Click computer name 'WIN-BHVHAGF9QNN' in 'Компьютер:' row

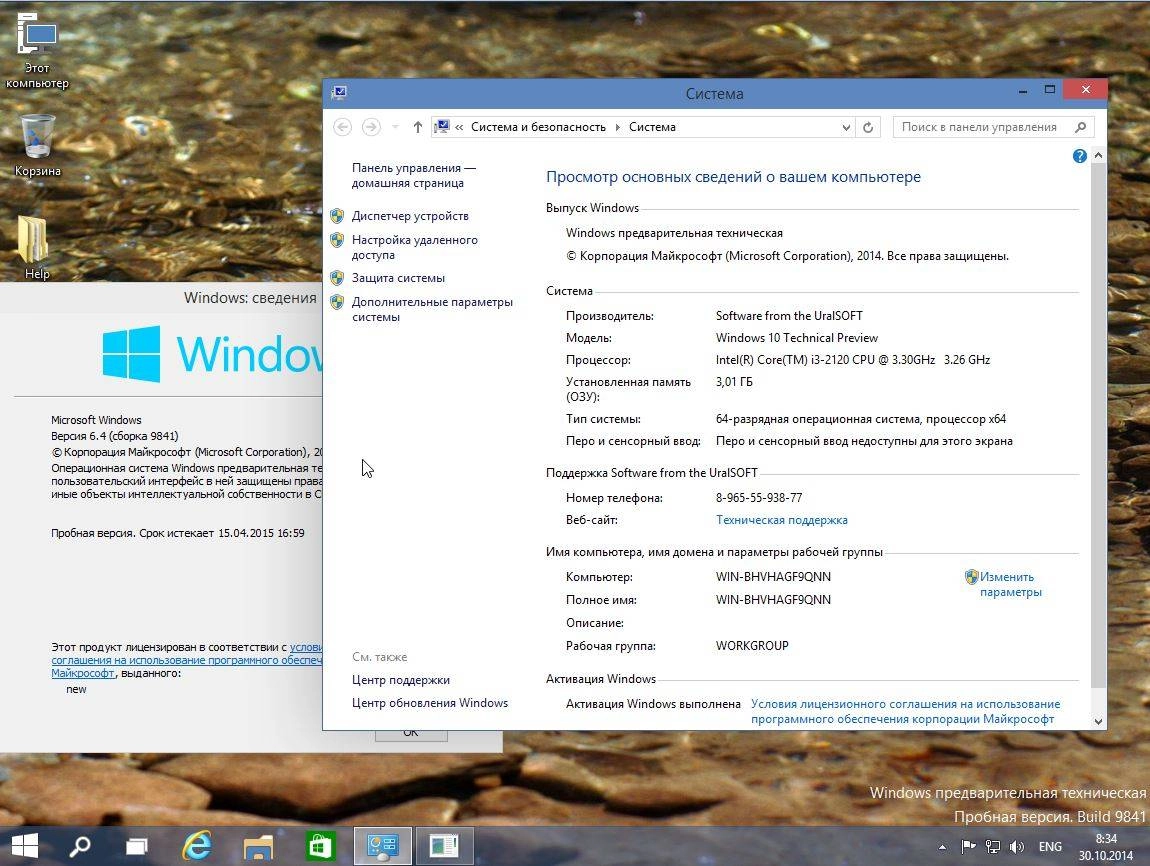[x=773, y=577]
